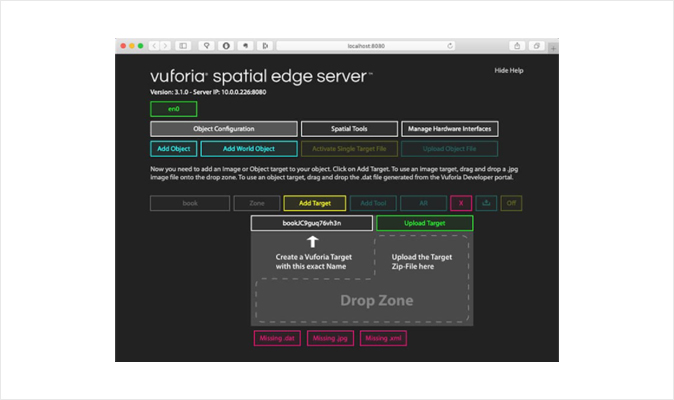The image size is (674, 400).
Task: Click the Missing .jpg status
Action: (x=330, y=338)
